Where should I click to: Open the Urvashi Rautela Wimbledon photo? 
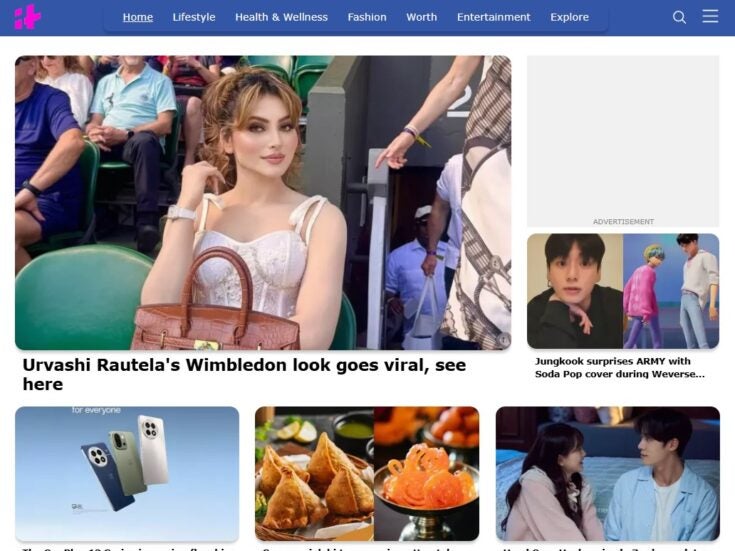point(263,203)
